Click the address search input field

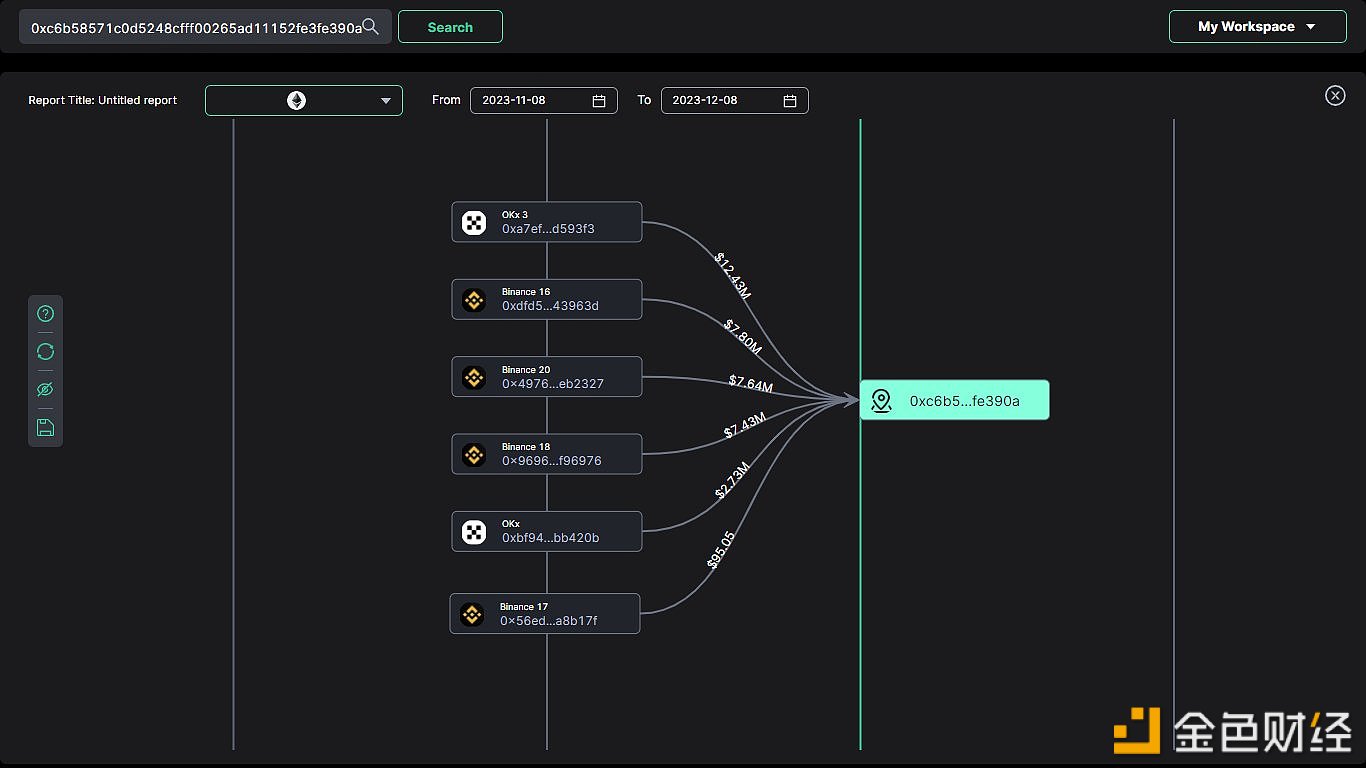point(206,27)
